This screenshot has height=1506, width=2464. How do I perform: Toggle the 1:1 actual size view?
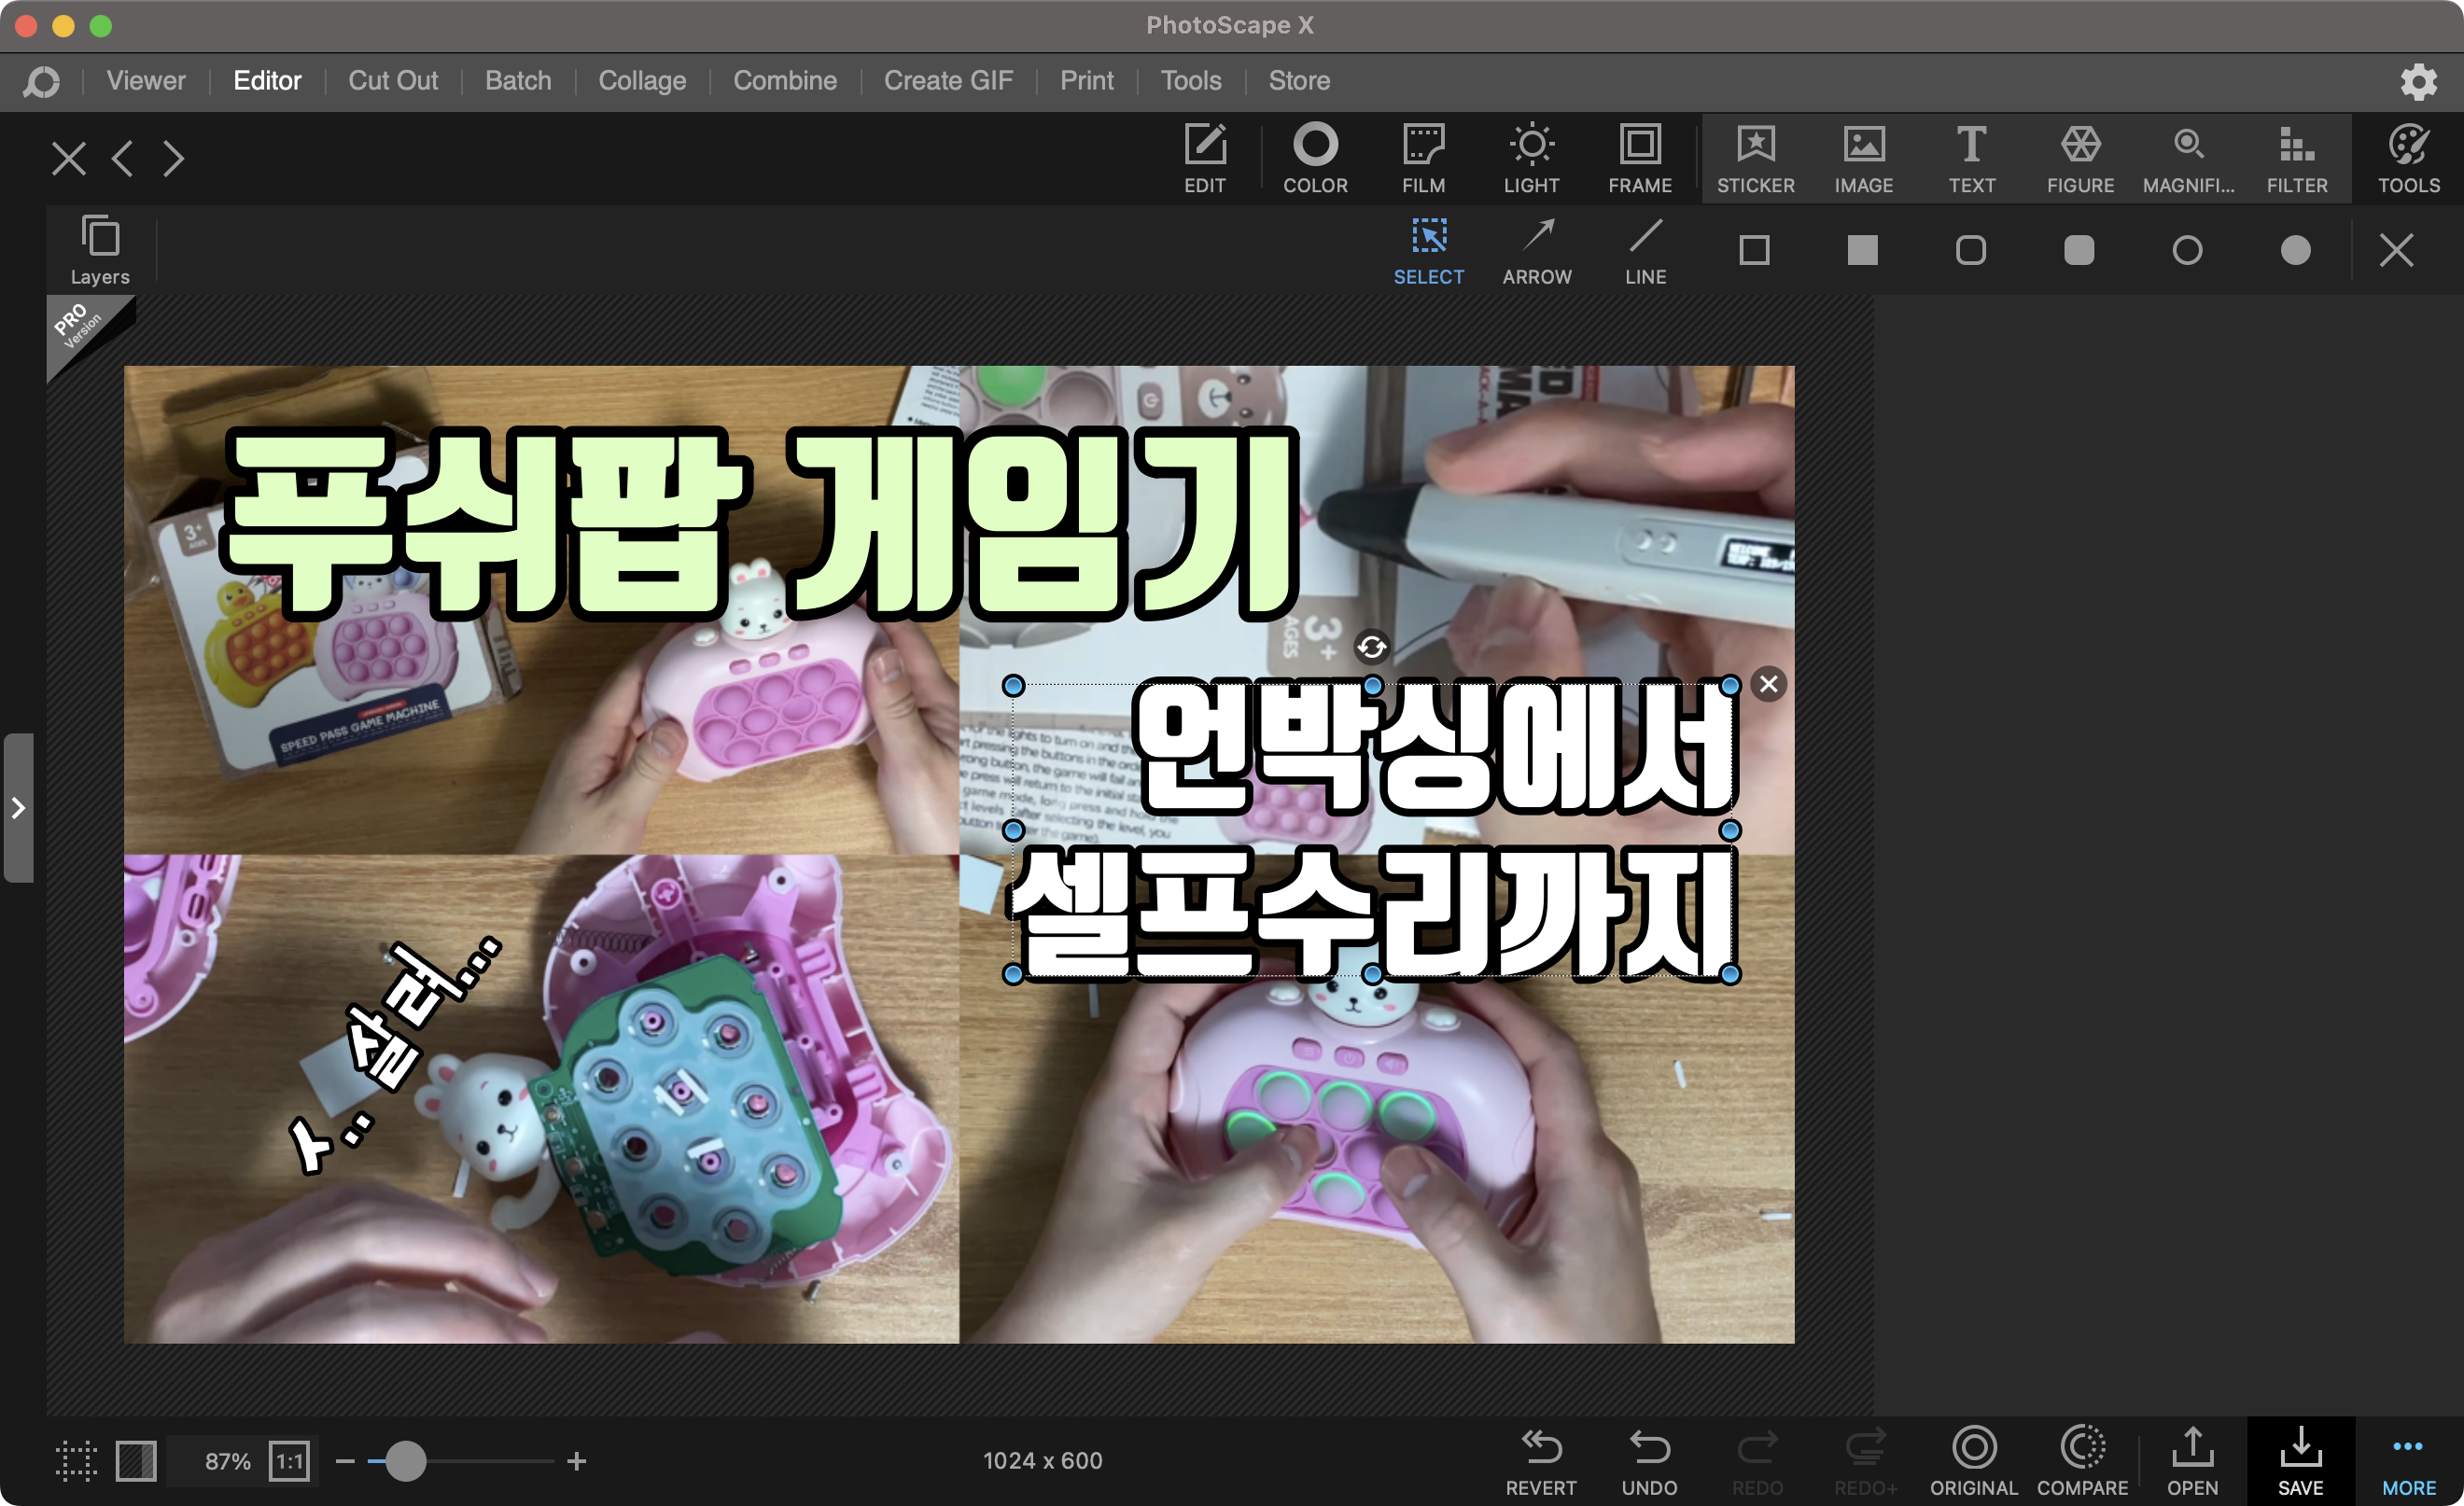click(x=289, y=1461)
